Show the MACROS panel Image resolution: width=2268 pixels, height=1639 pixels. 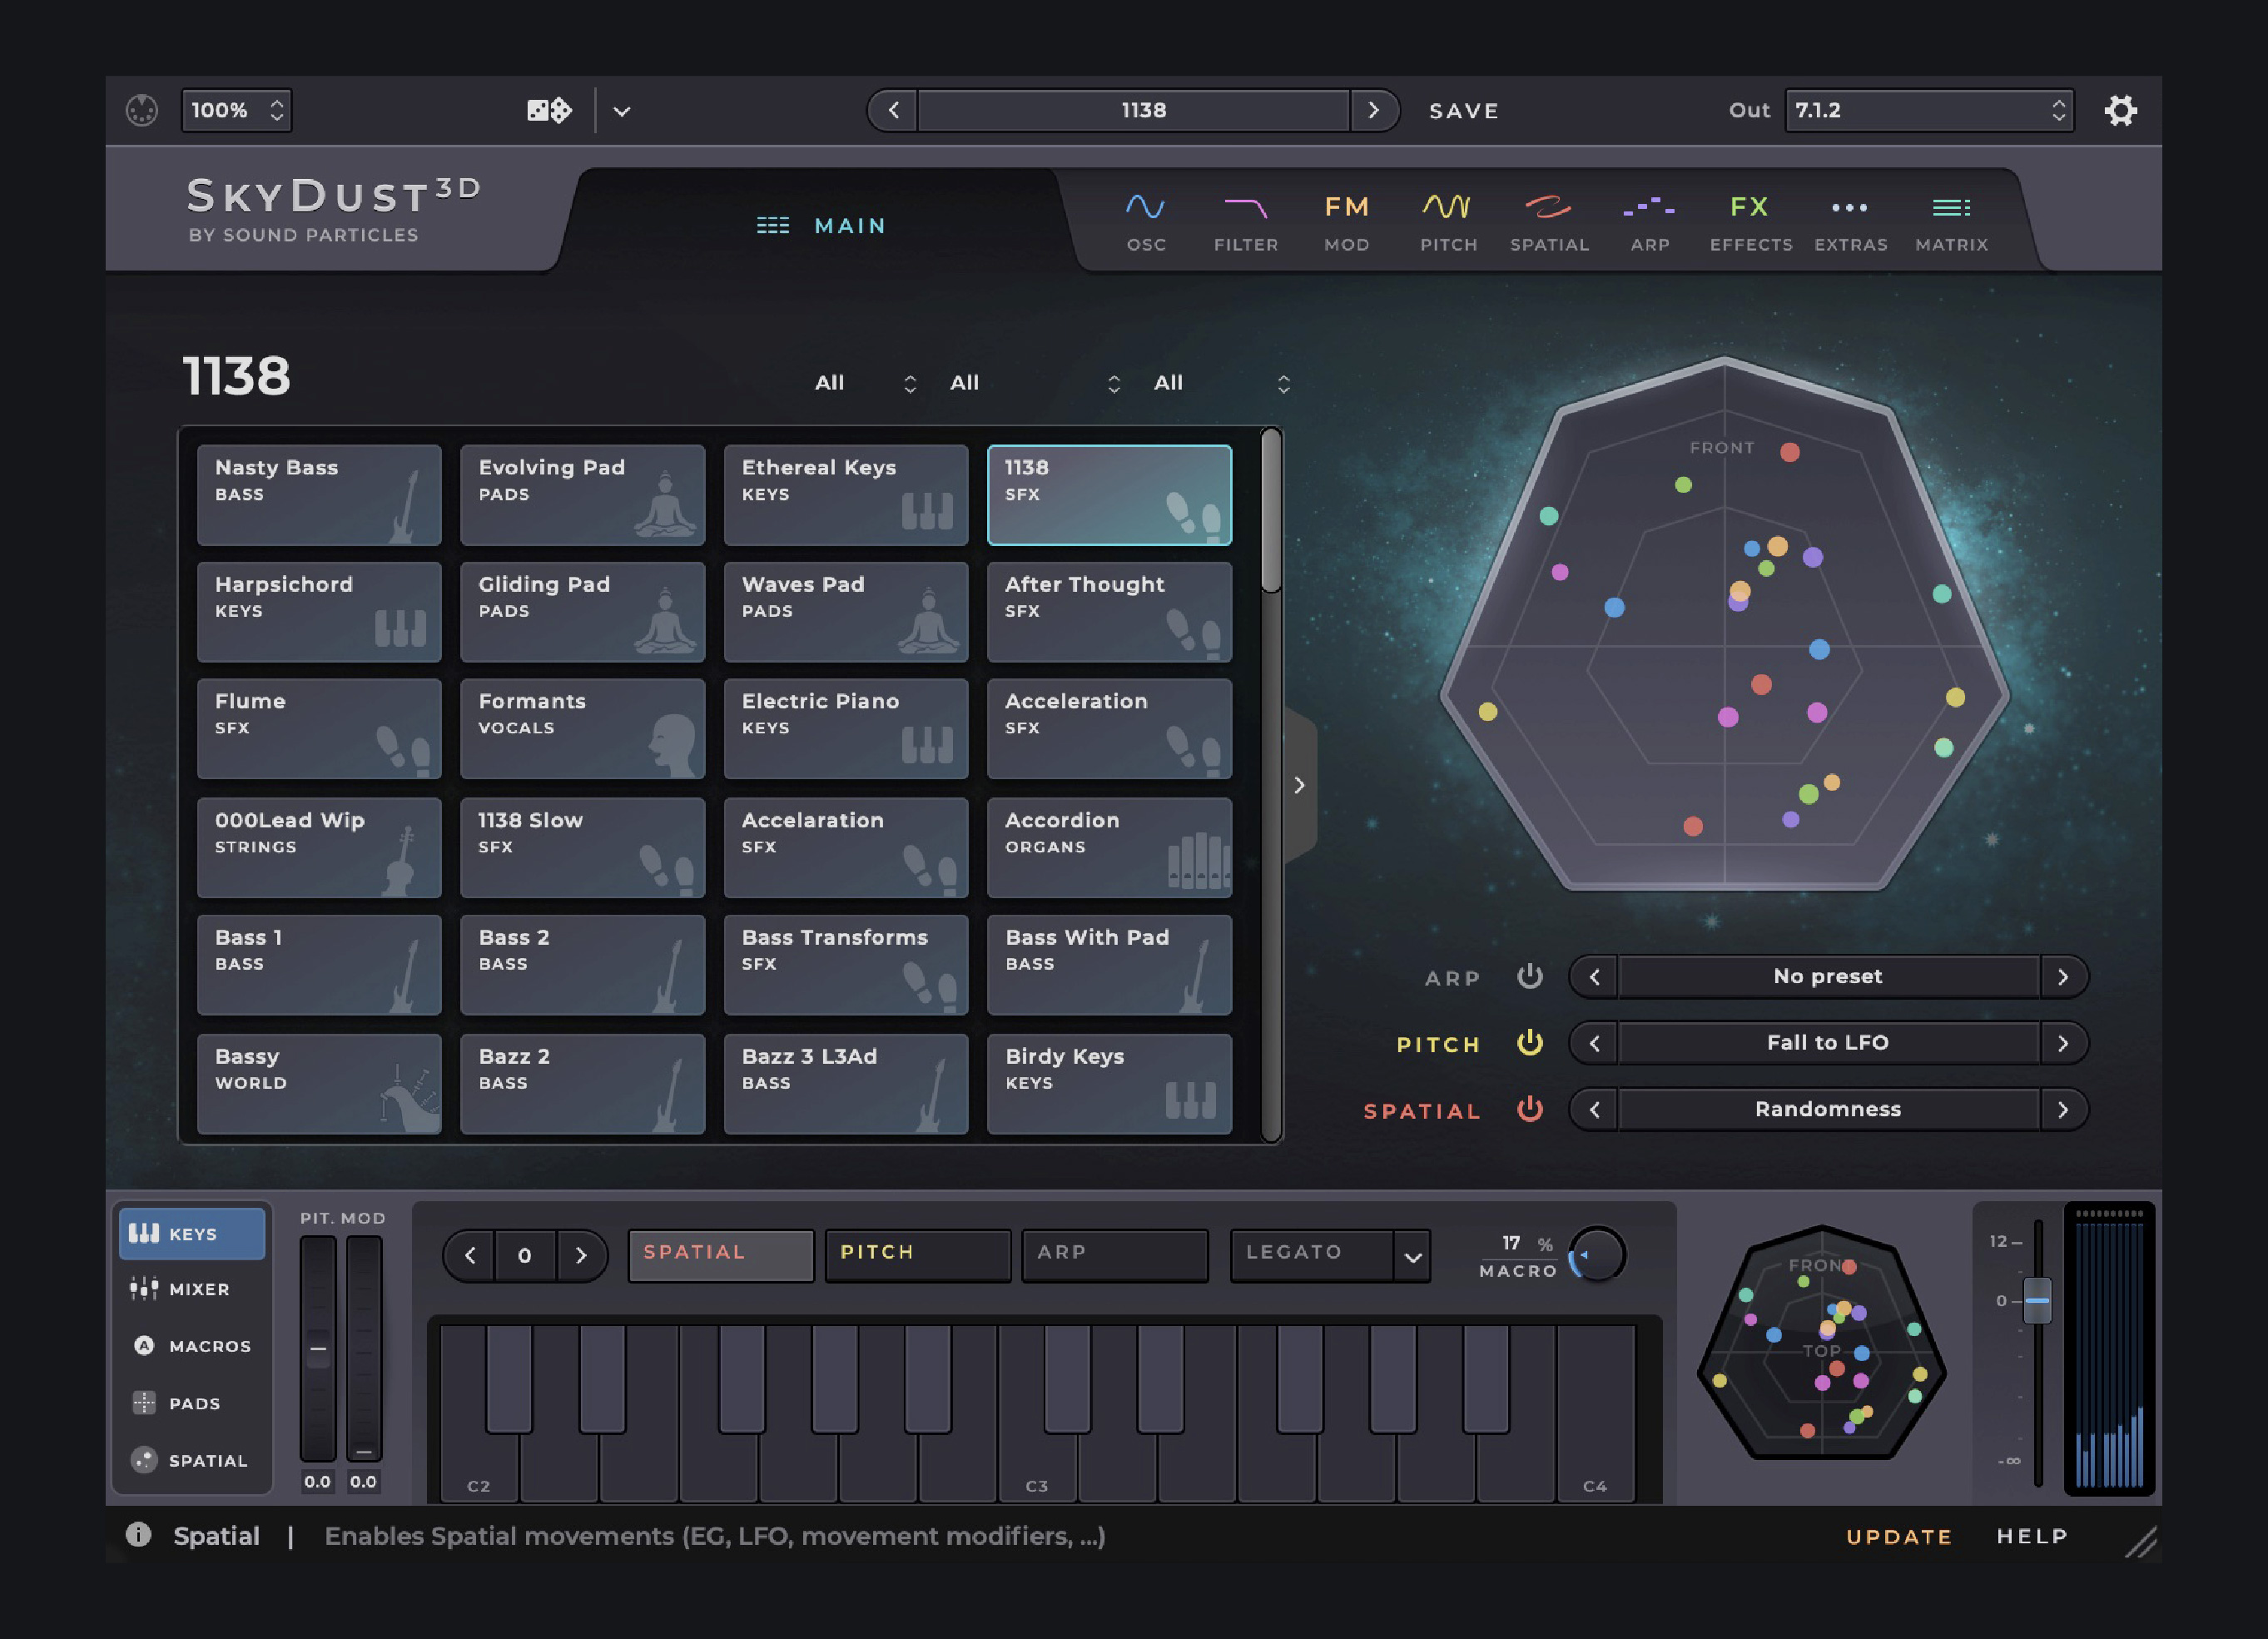point(191,1346)
